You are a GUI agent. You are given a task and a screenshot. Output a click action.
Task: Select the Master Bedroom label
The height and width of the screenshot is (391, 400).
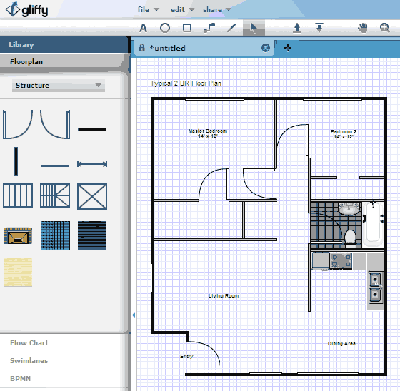click(208, 133)
